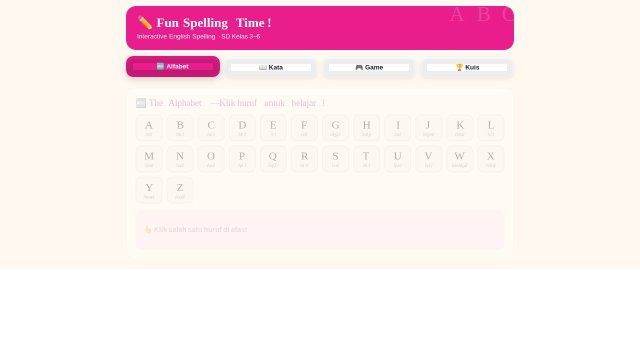Select letter F card

pyautogui.click(x=304, y=128)
